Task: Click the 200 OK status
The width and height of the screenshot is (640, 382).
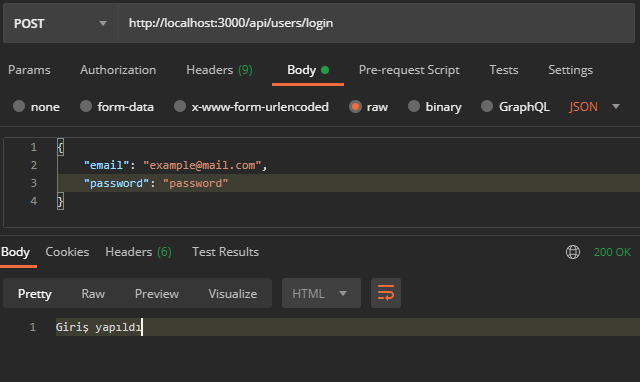Action: click(x=612, y=252)
